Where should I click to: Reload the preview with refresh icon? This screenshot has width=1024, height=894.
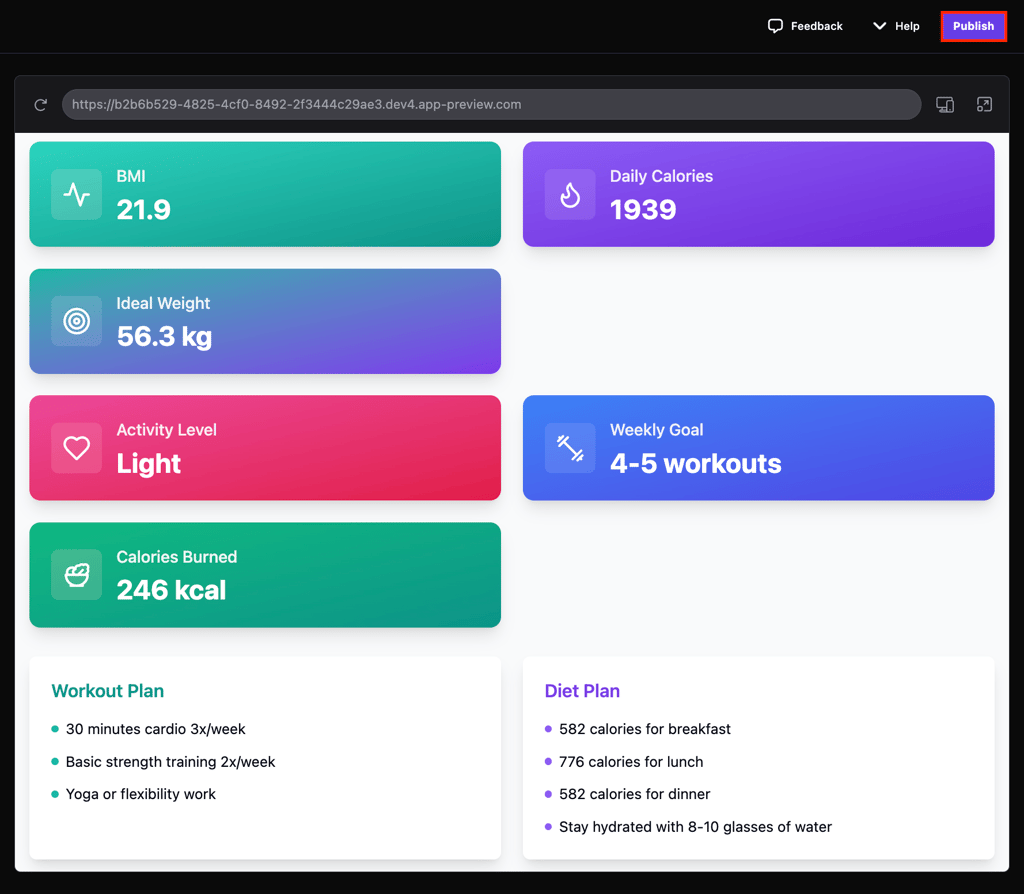coord(40,104)
